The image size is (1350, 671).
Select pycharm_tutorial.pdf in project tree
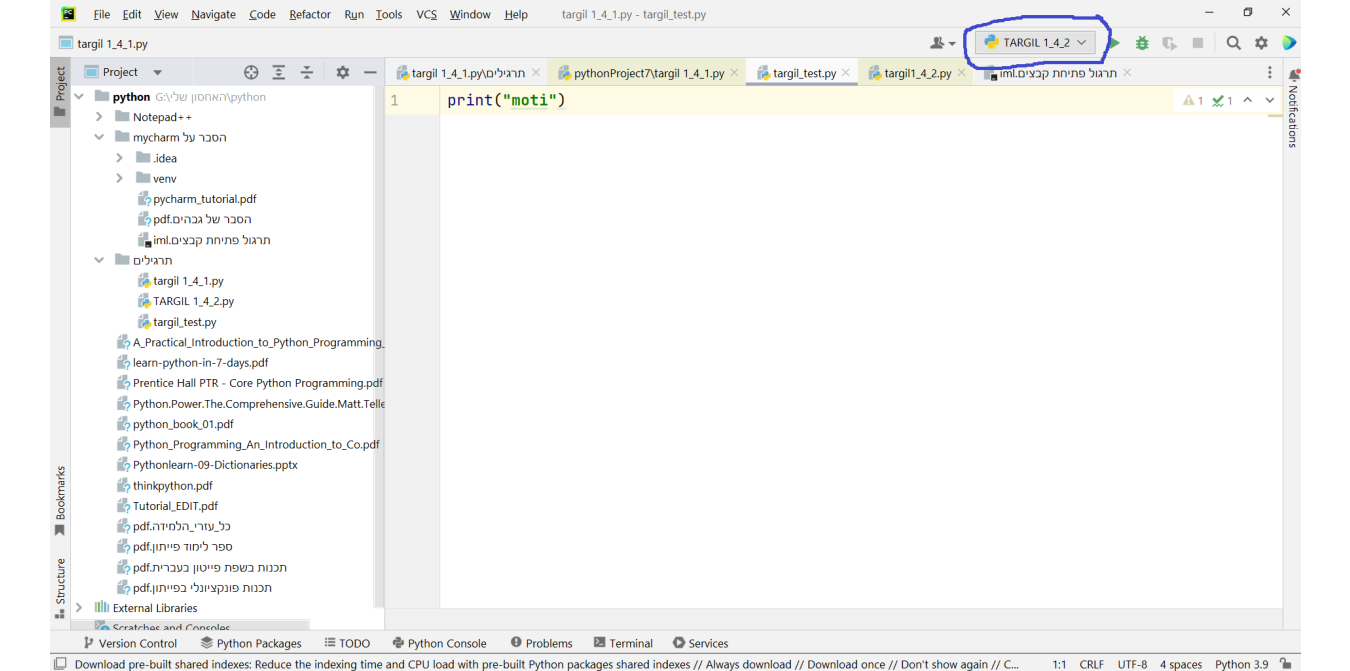pyautogui.click(x=196, y=199)
